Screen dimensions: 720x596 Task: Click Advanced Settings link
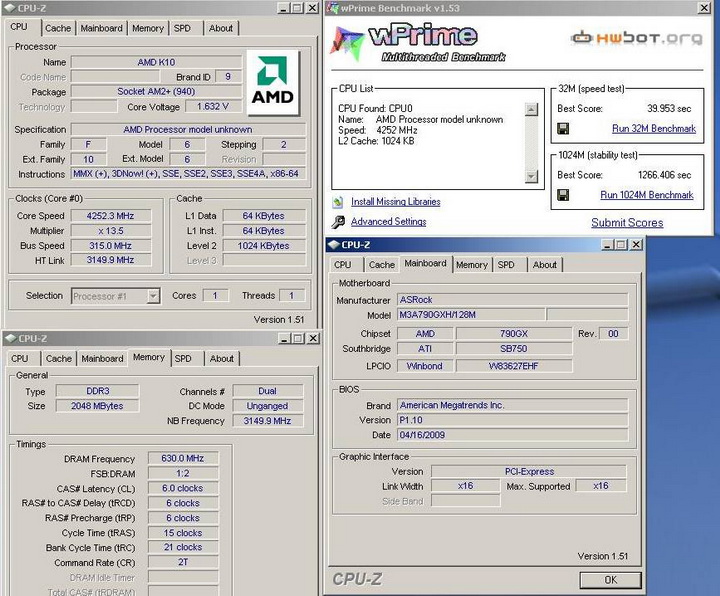[x=388, y=222]
